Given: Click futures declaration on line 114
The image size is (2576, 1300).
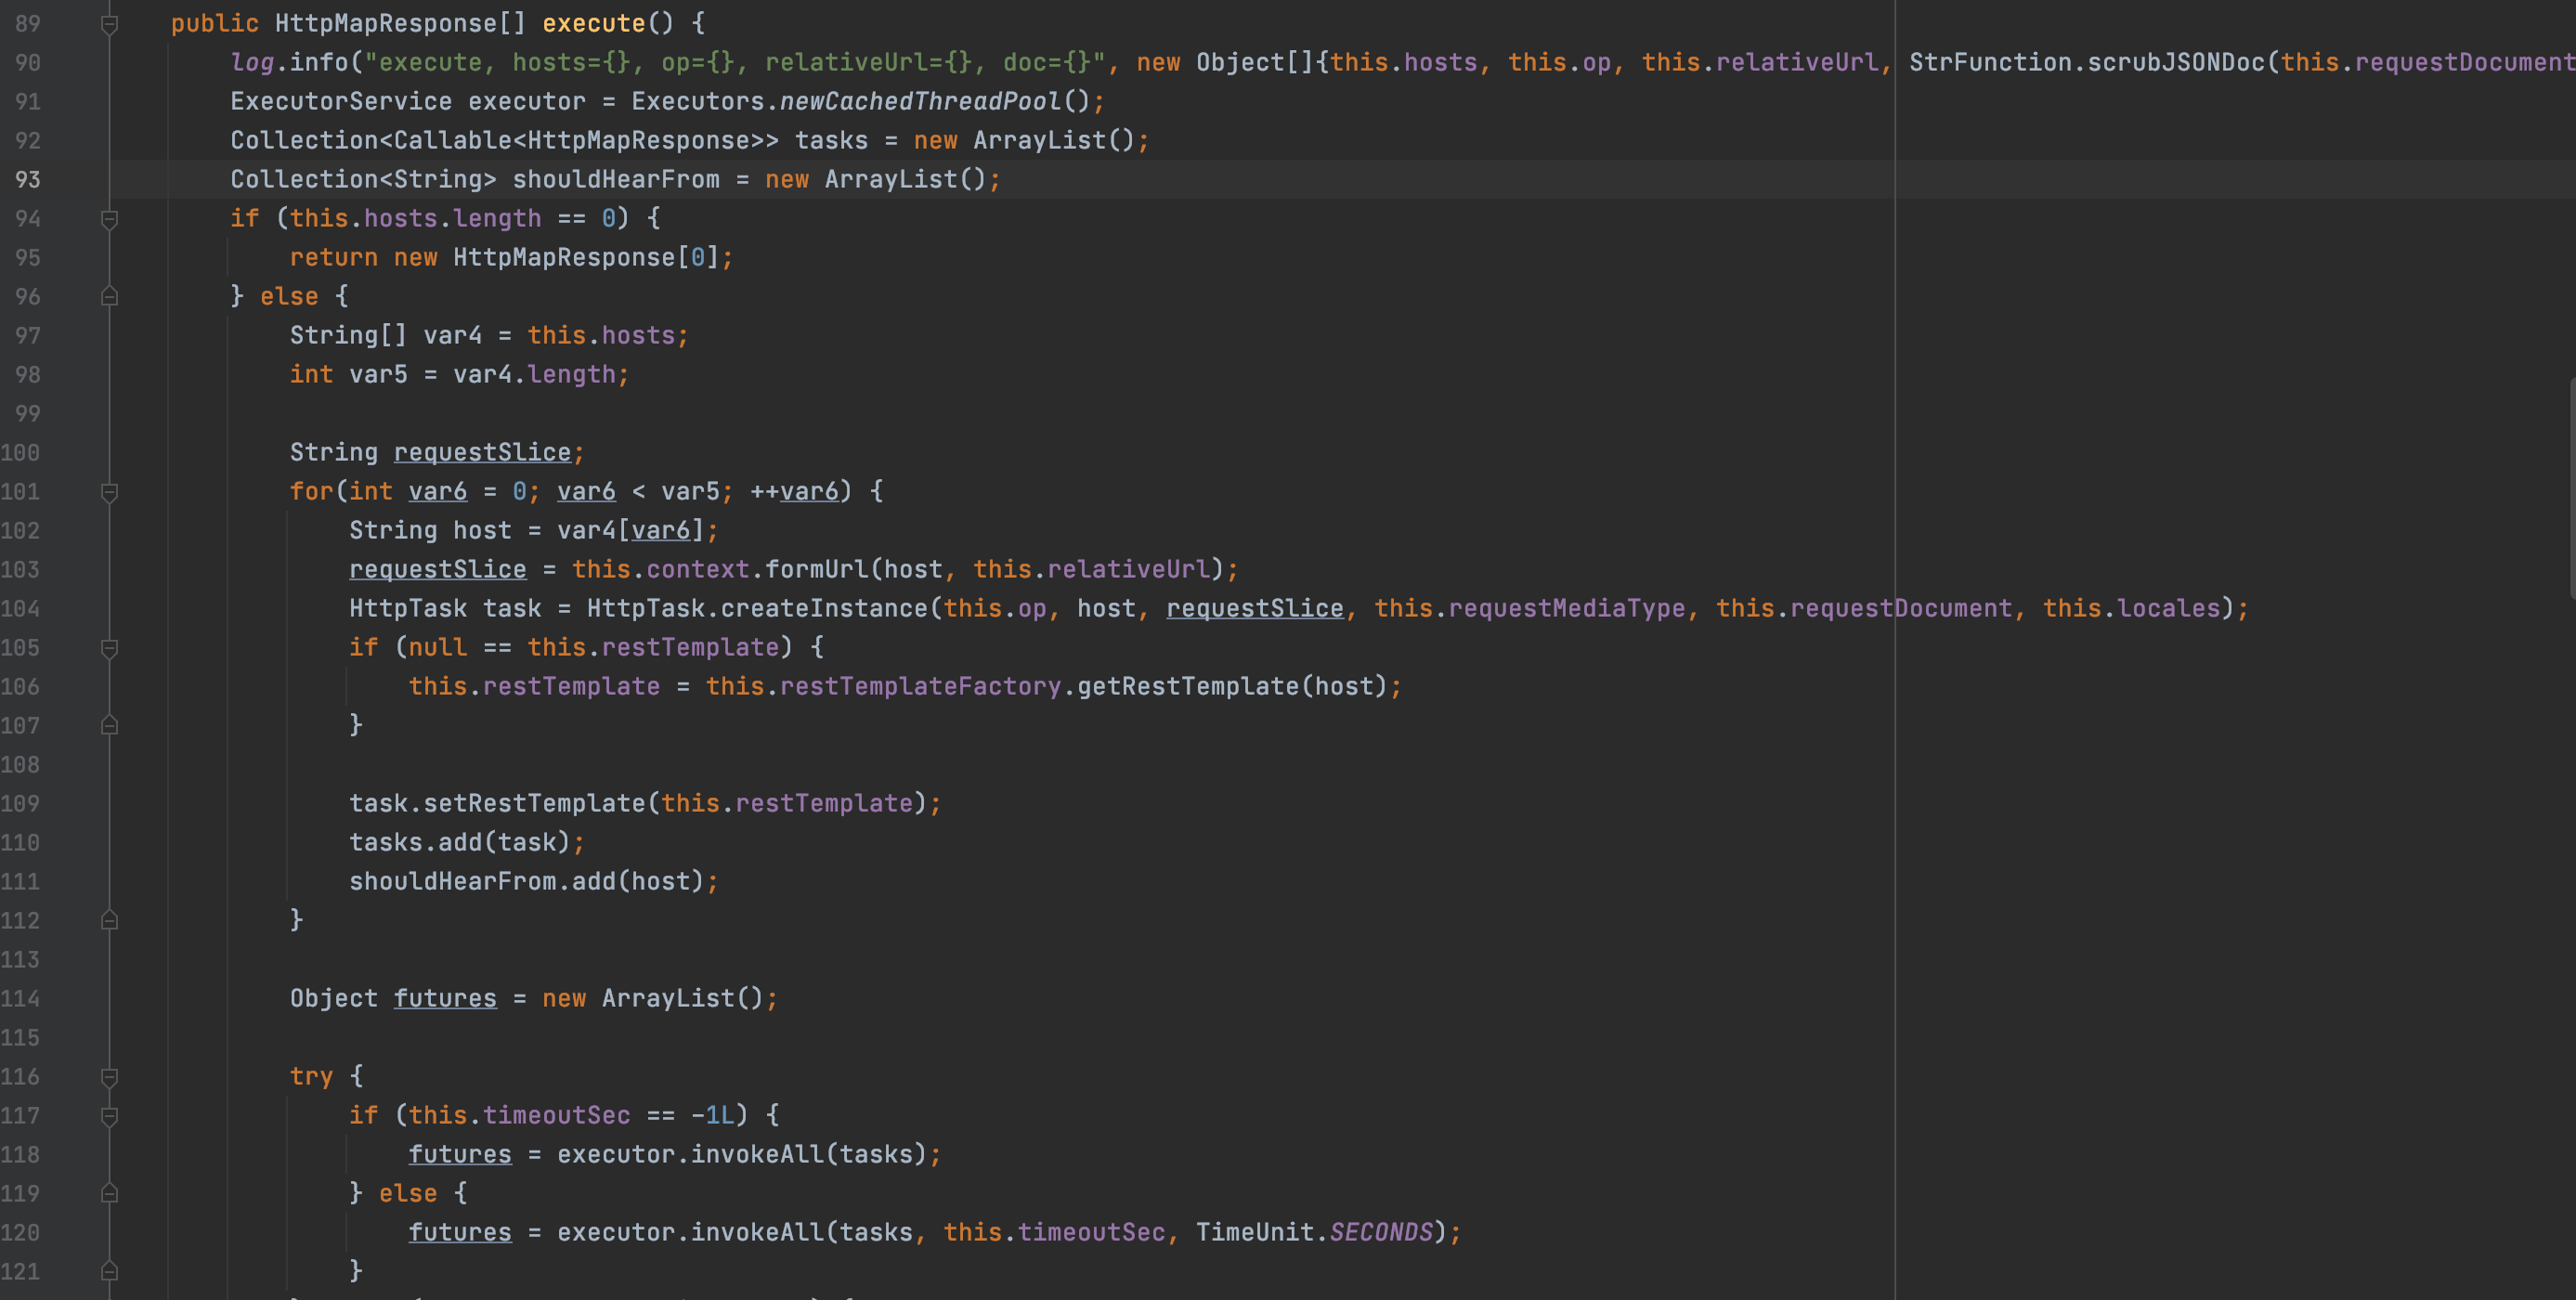Looking at the screenshot, I should [x=445, y=999].
